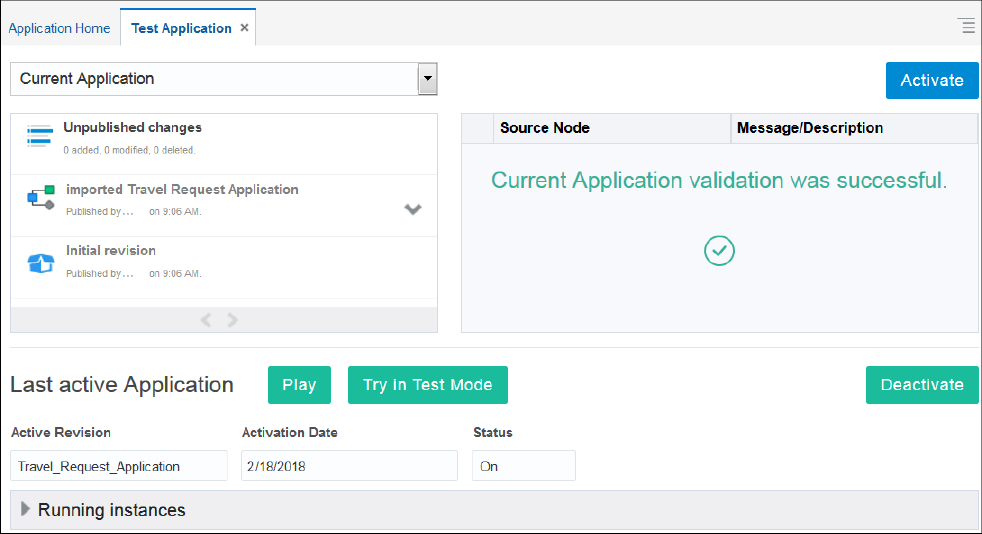Click the Play button
This screenshot has width=982, height=534.
pyautogui.click(x=299, y=385)
